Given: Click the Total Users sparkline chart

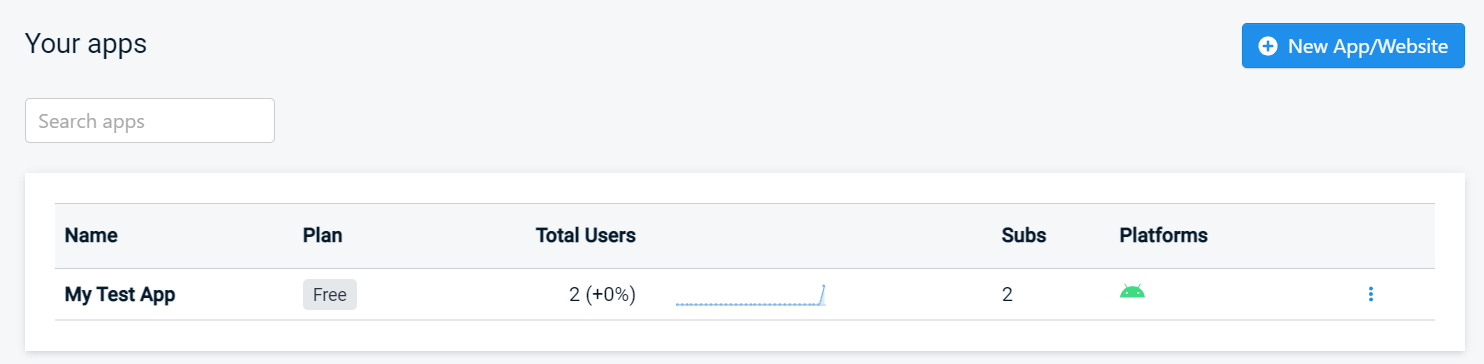Looking at the screenshot, I should (750, 295).
